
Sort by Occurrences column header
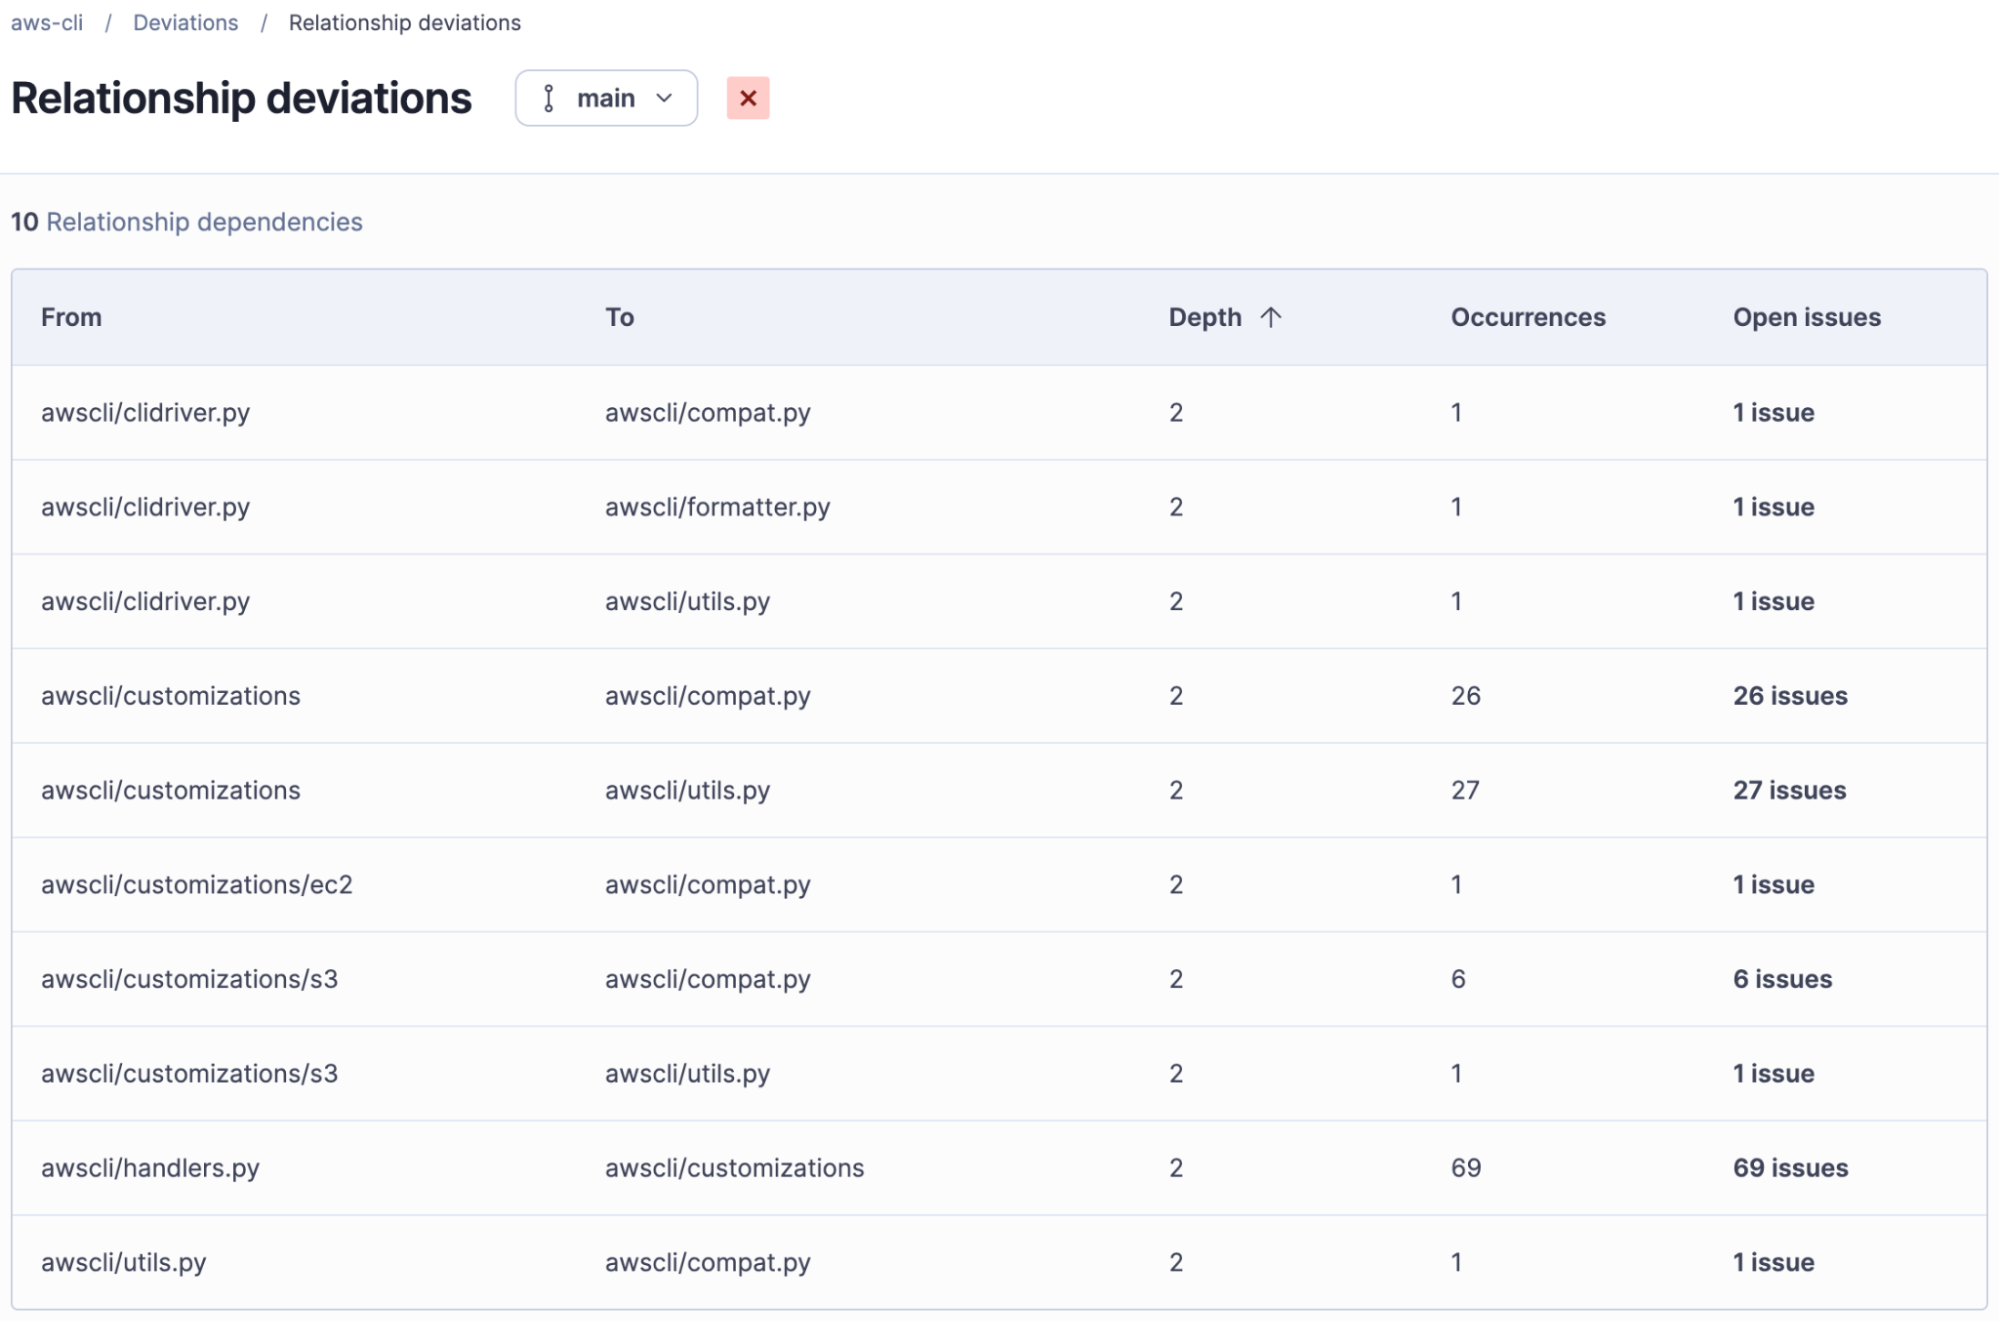1528,317
